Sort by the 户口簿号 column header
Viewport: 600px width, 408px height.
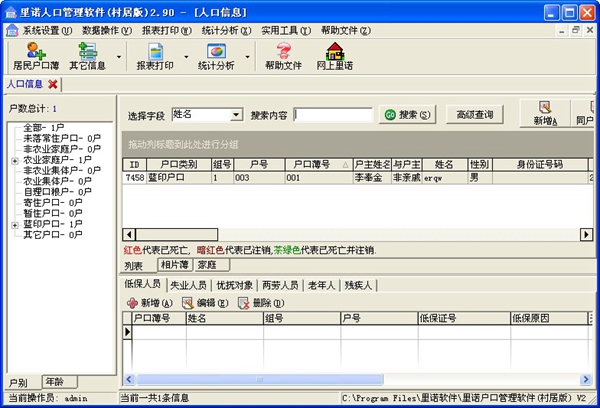[319, 165]
